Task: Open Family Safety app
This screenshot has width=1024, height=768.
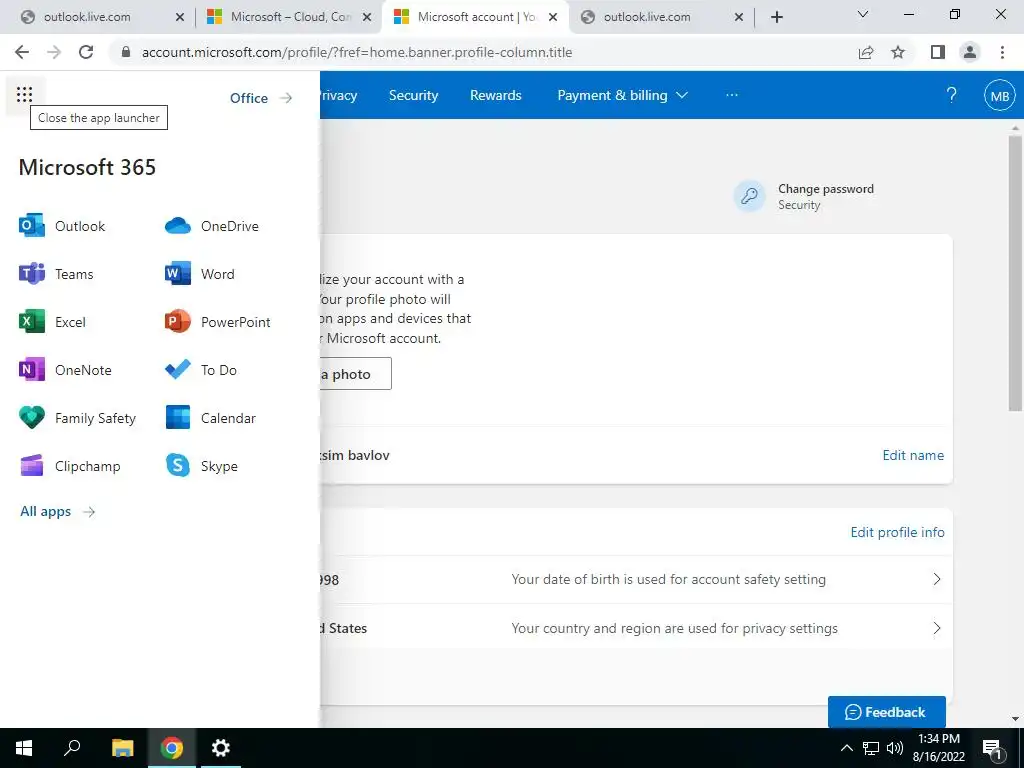Action: [x=77, y=418]
